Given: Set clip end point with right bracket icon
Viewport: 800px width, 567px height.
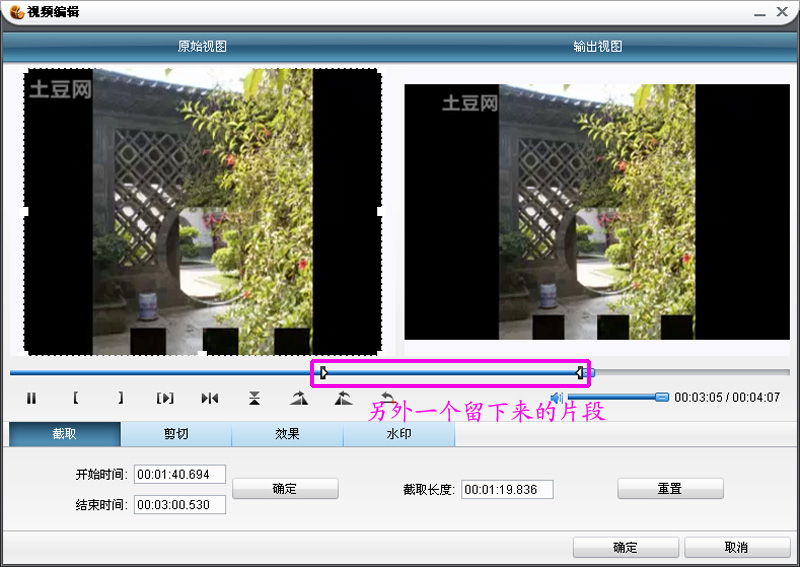Looking at the screenshot, I should coord(120,398).
